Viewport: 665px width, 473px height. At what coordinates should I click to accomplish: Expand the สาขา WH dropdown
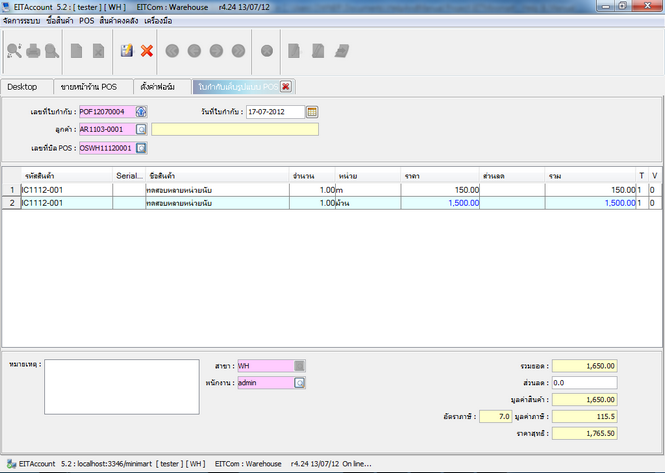point(300,366)
